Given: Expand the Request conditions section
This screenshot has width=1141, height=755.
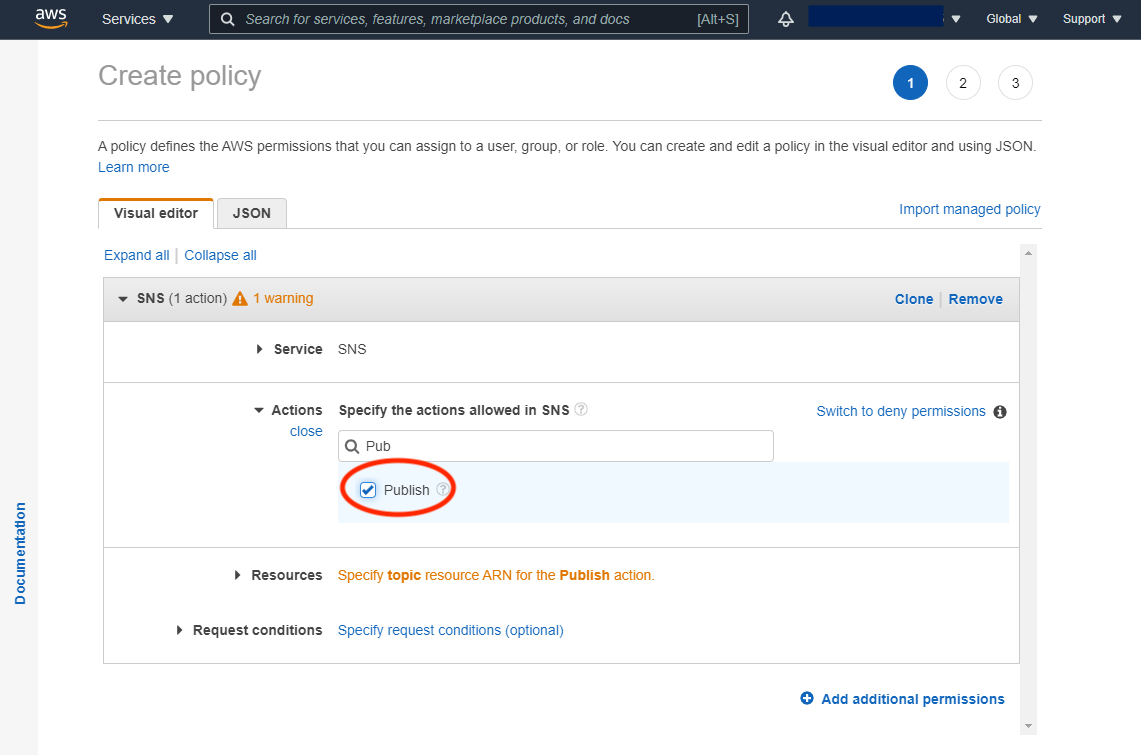Looking at the screenshot, I should 179,630.
